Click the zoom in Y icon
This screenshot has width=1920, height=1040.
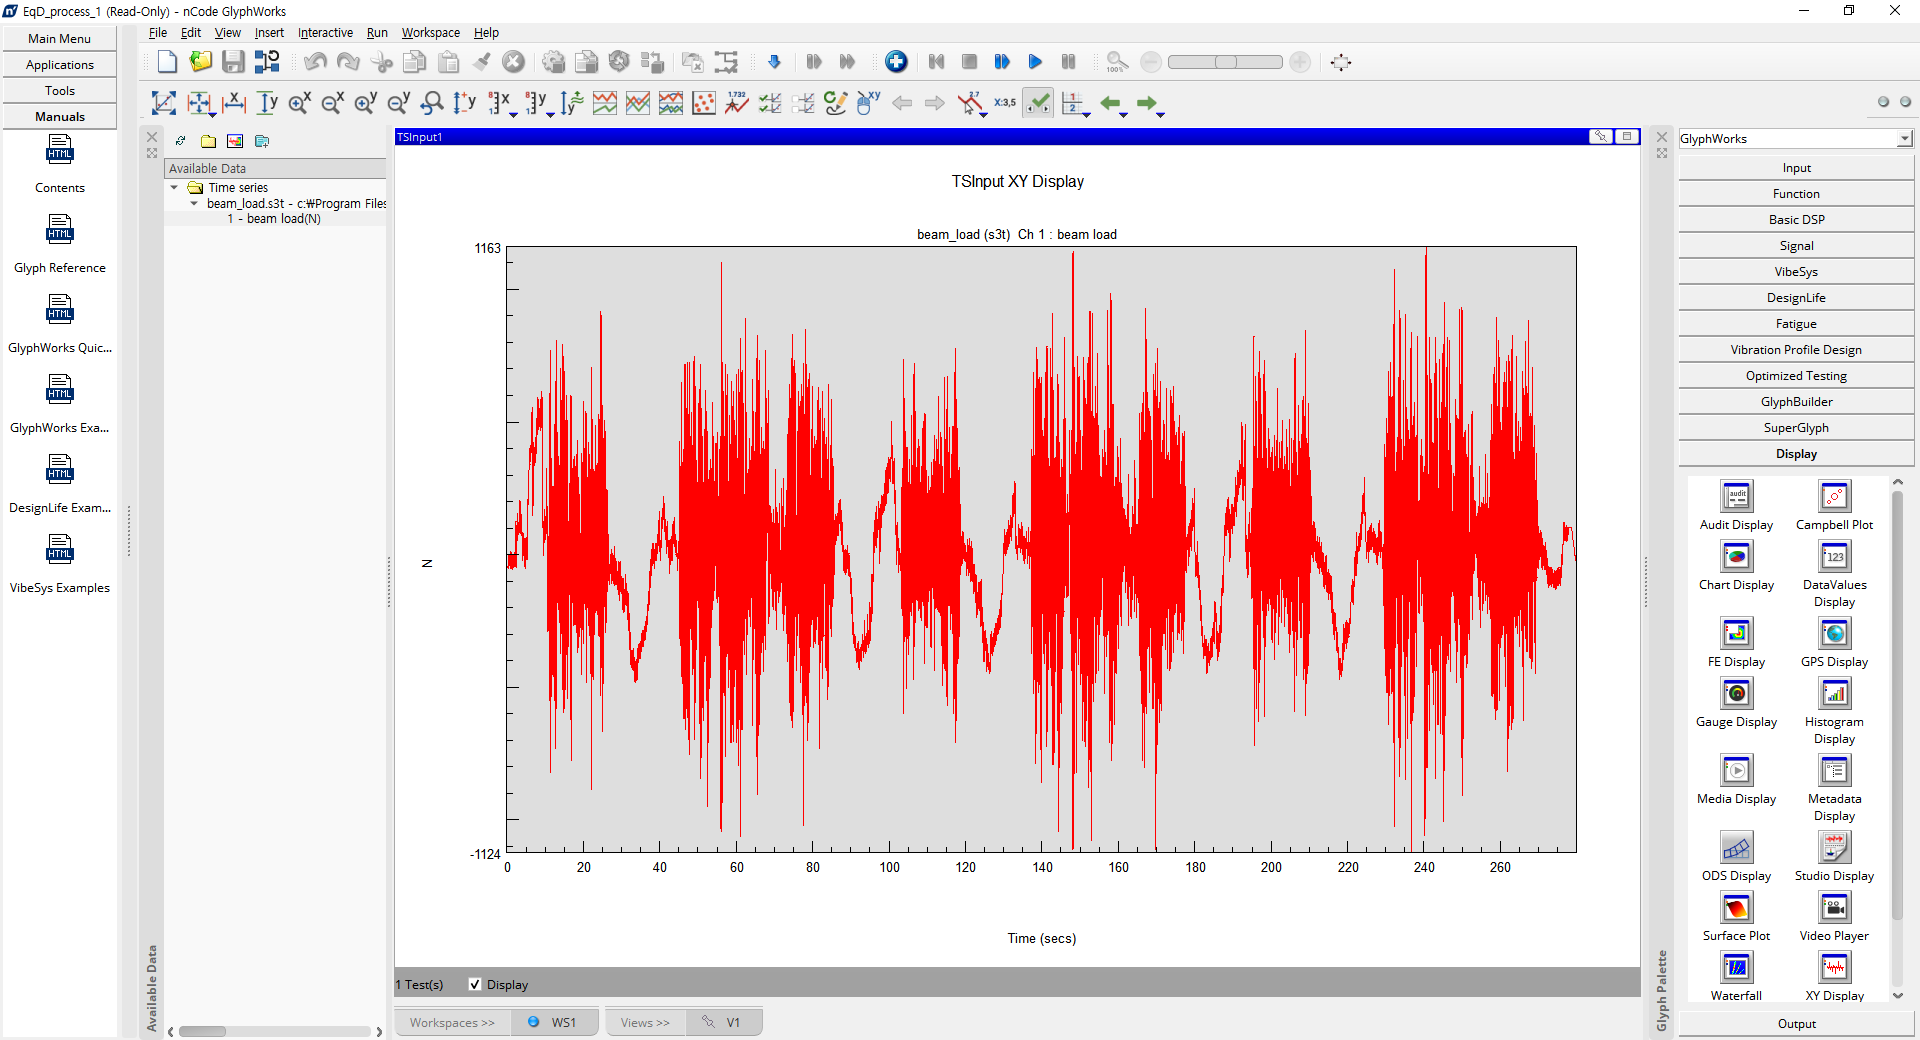366,103
